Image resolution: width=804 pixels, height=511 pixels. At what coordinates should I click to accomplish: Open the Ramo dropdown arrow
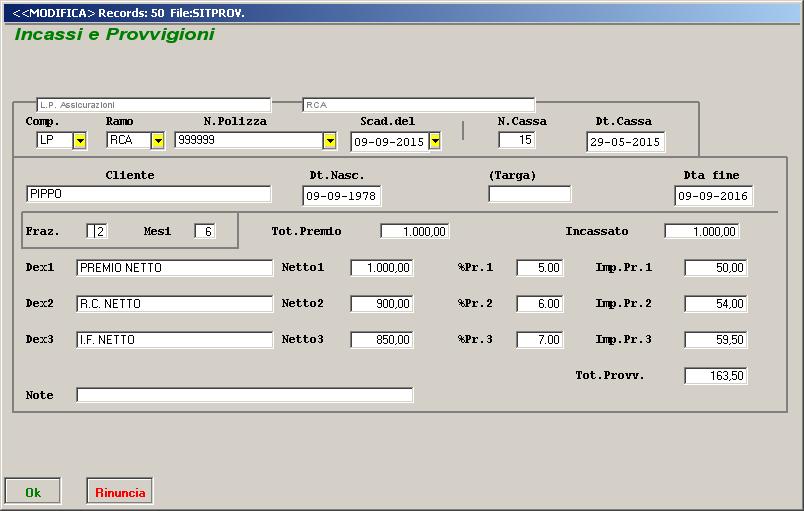pyautogui.click(x=157, y=140)
